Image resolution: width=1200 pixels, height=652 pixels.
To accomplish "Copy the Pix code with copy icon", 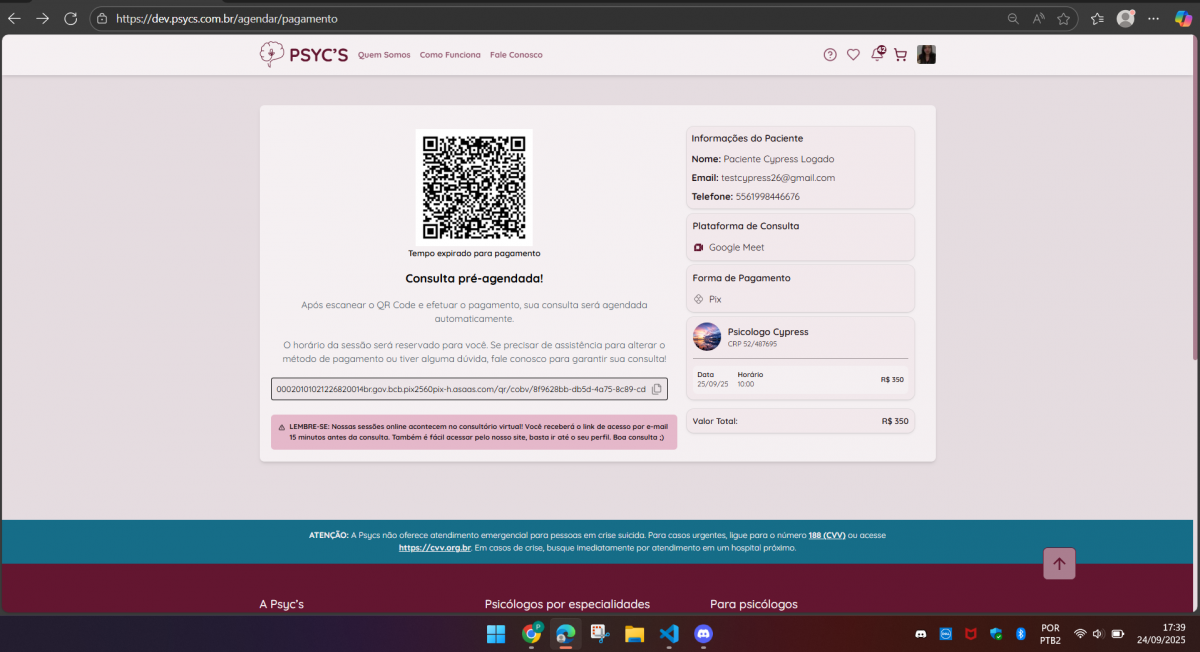I will [657, 389].
